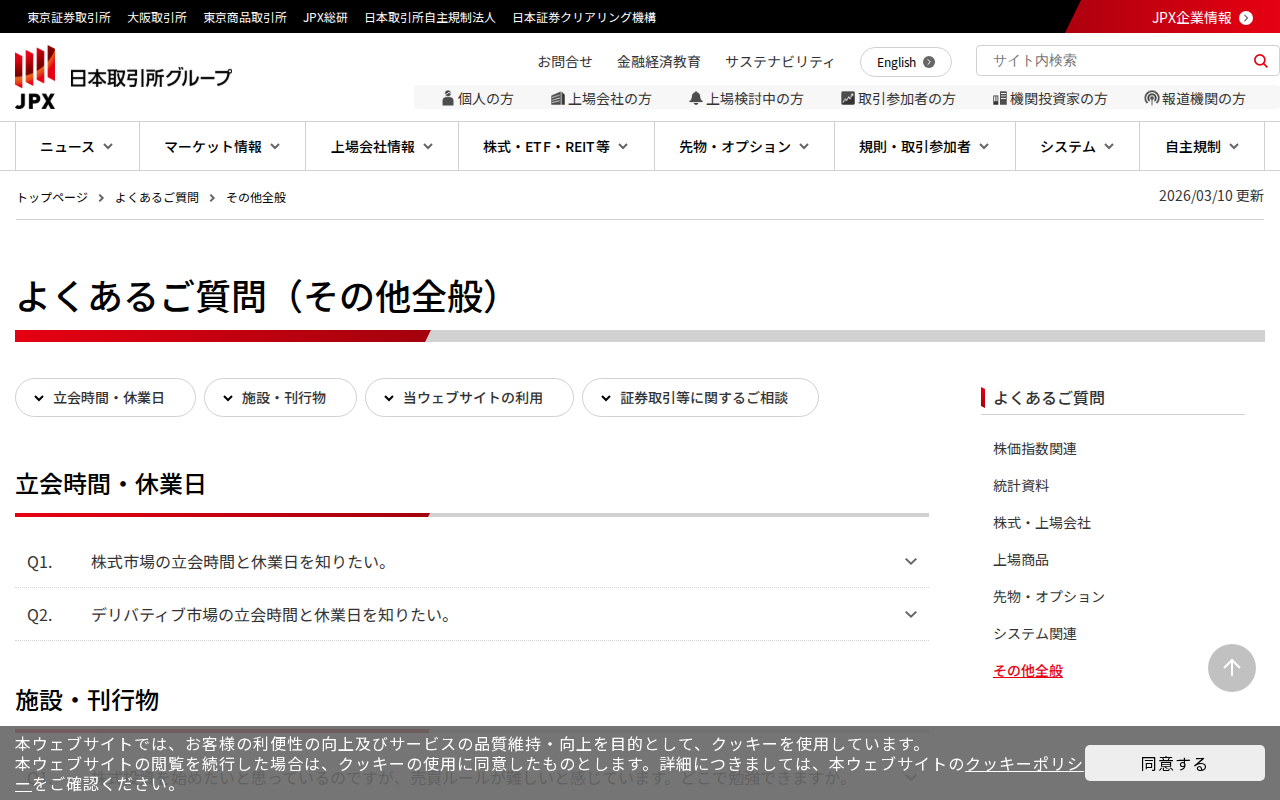The height and width of the screenshot is (800, 1280).
Task: Open 統計資料 in the sidebar
Action: pyautogui.click(x=1021, y=486)
